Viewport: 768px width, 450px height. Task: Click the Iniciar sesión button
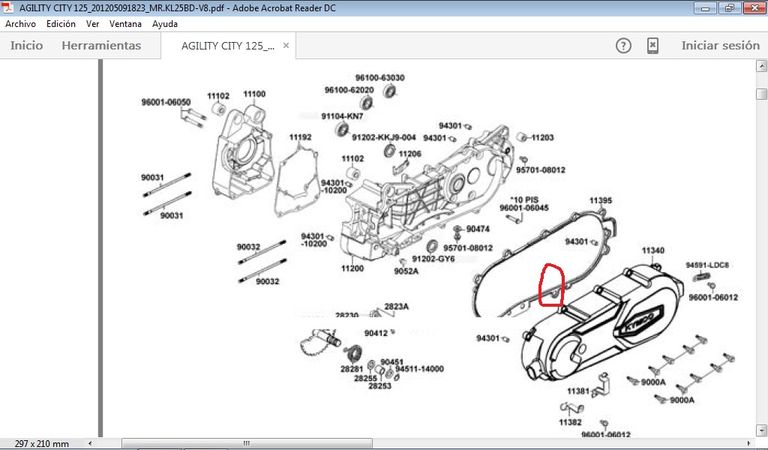coord(720,46)
